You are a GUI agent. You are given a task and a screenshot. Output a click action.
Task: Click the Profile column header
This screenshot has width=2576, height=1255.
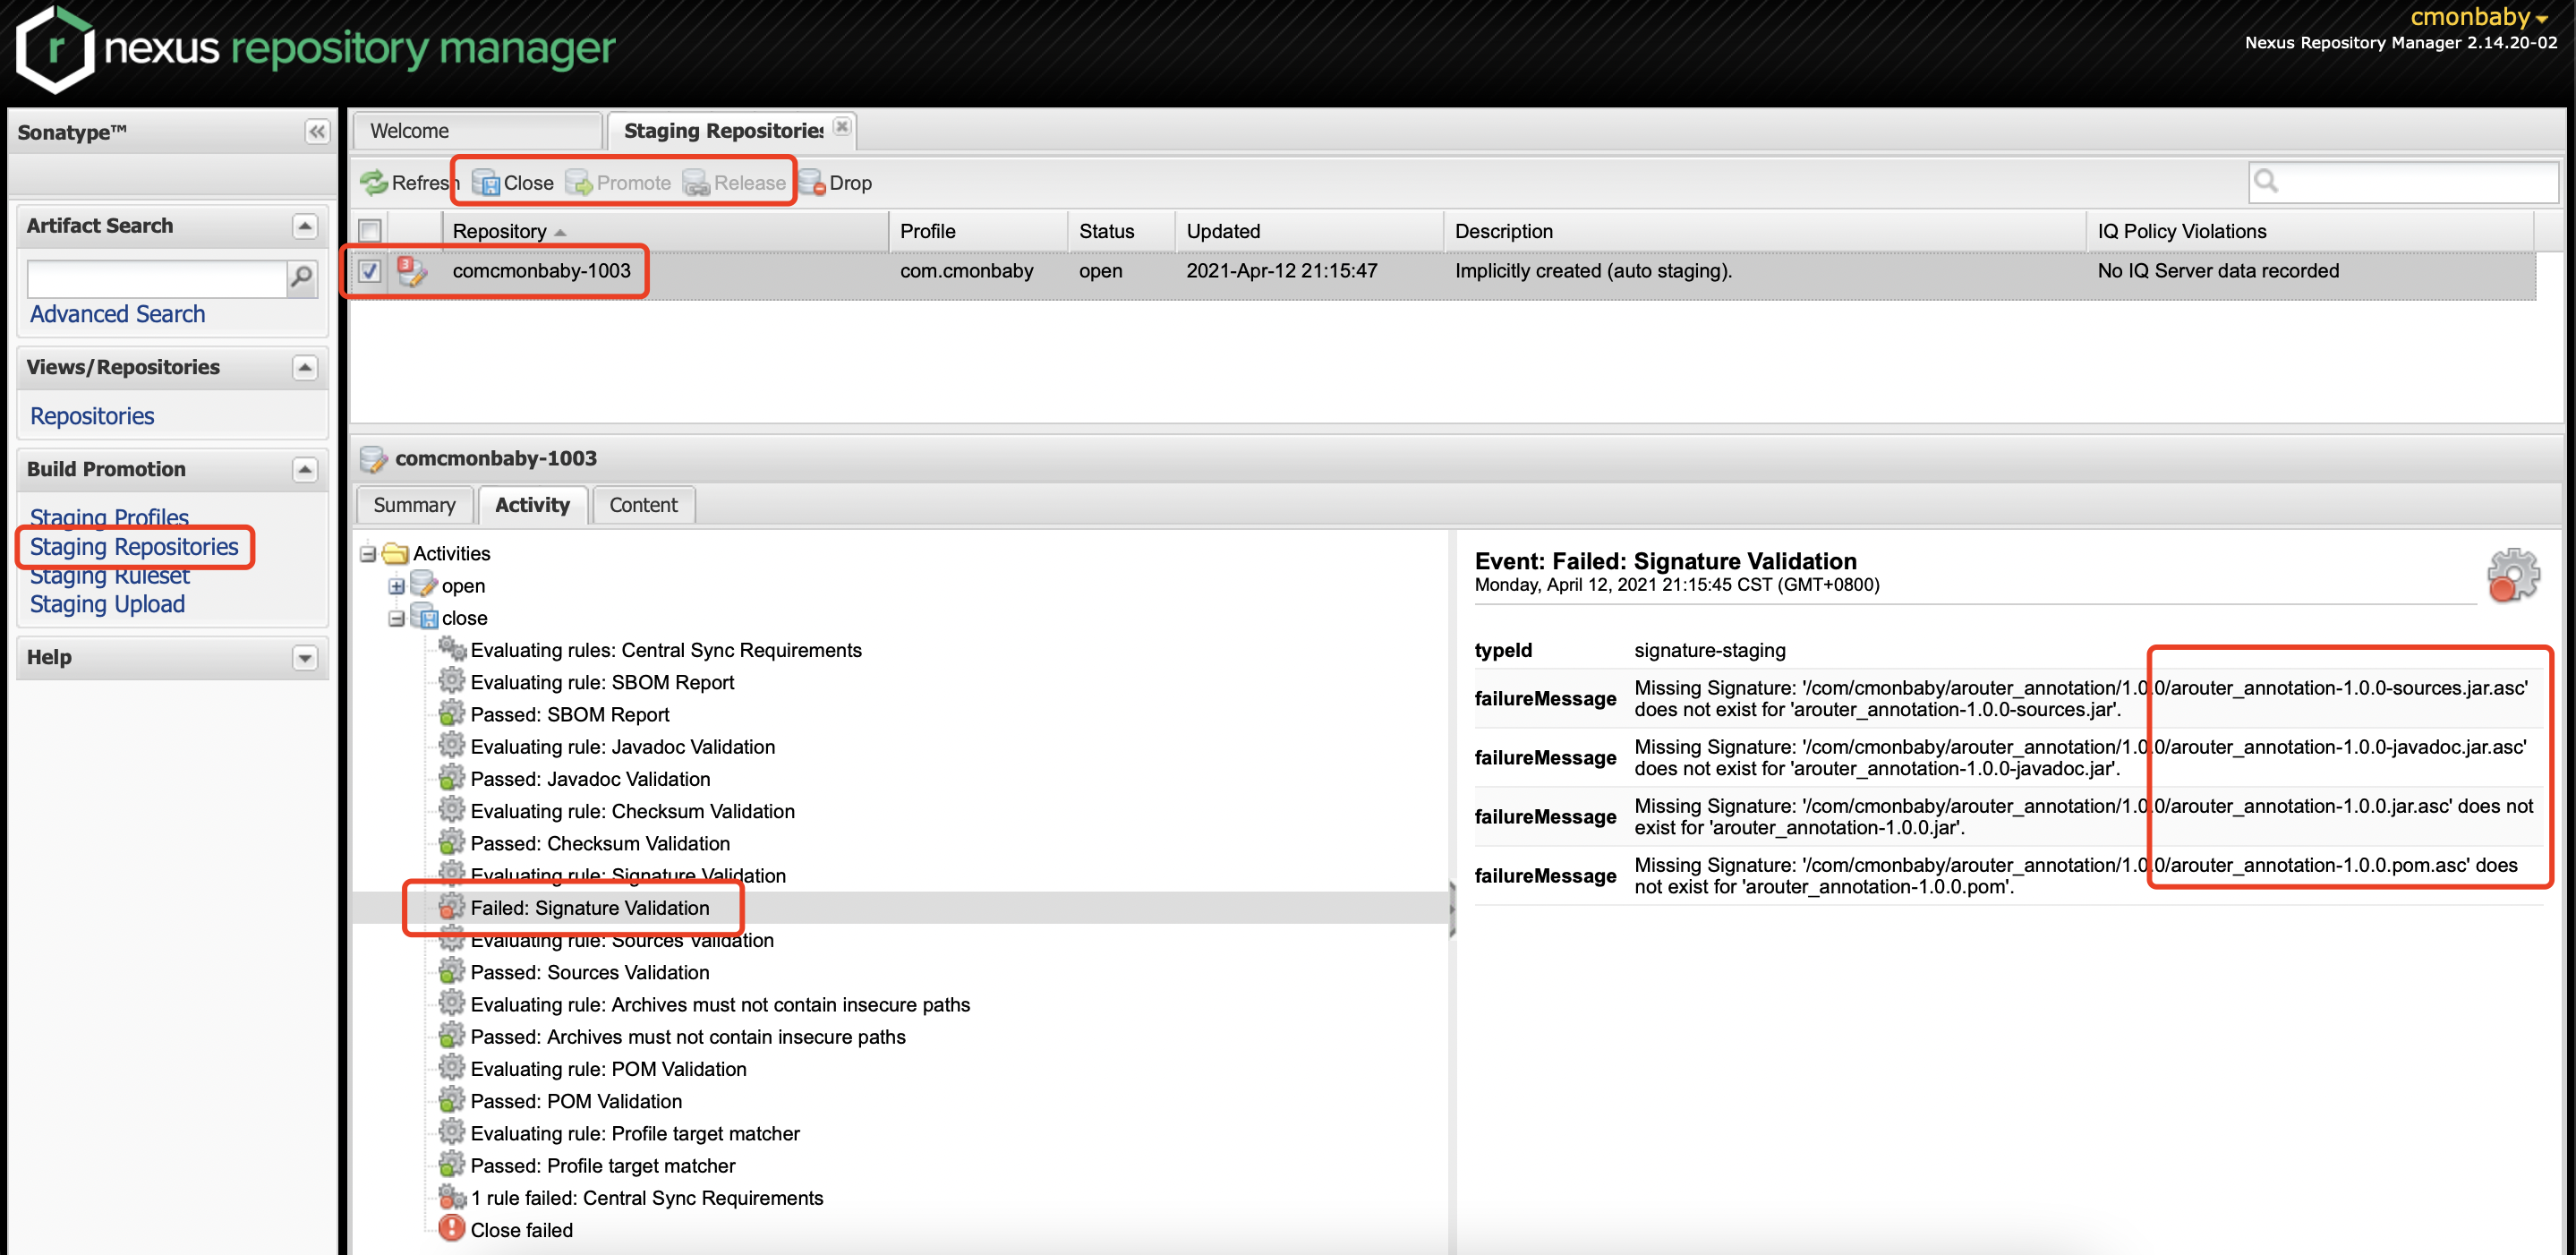(978, 231)
